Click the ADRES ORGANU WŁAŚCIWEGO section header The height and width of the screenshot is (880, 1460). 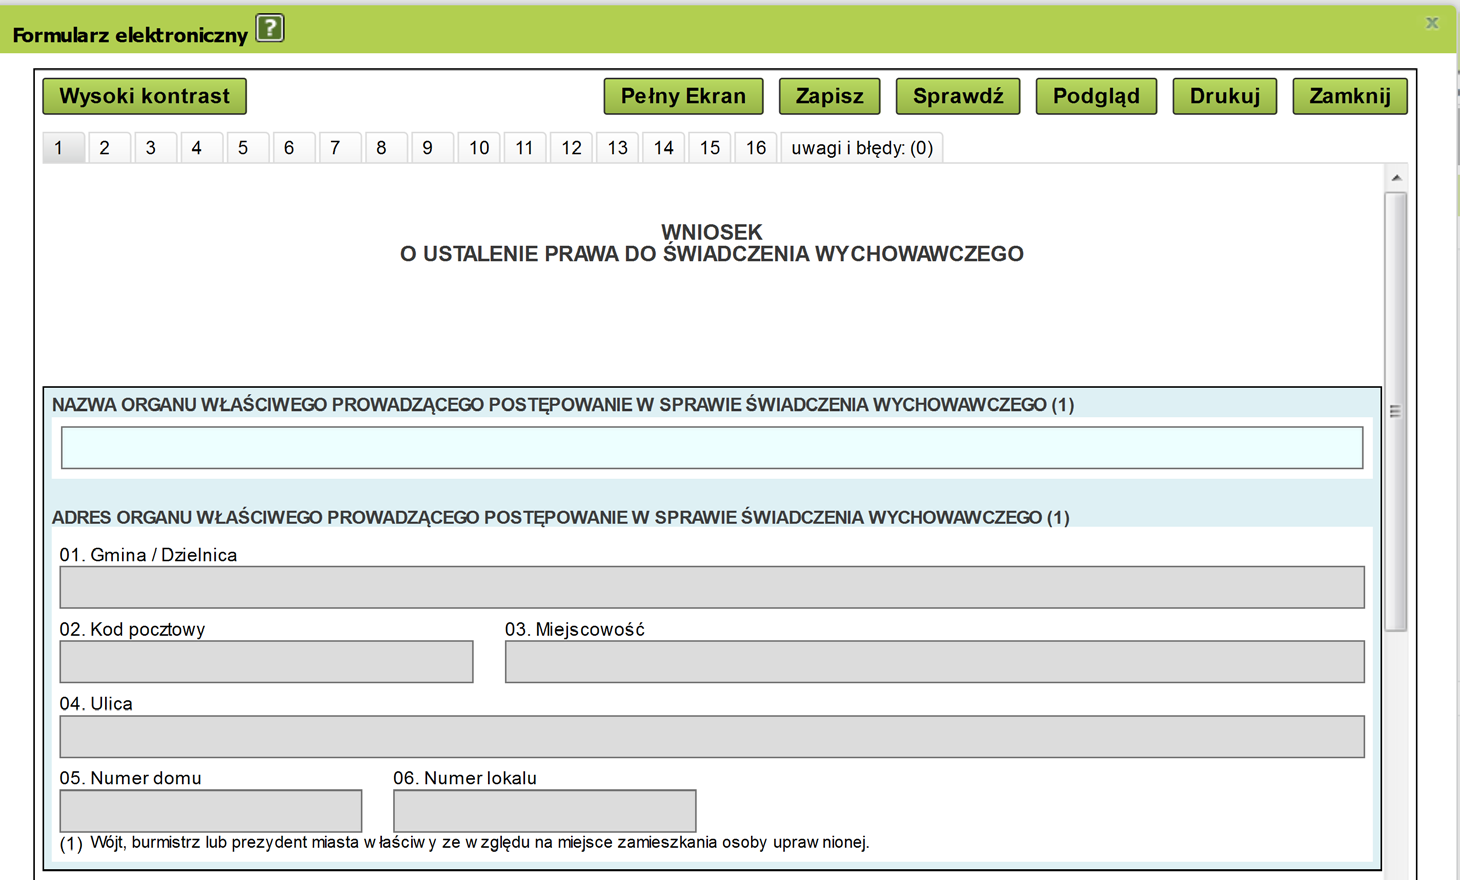[561, 517]
